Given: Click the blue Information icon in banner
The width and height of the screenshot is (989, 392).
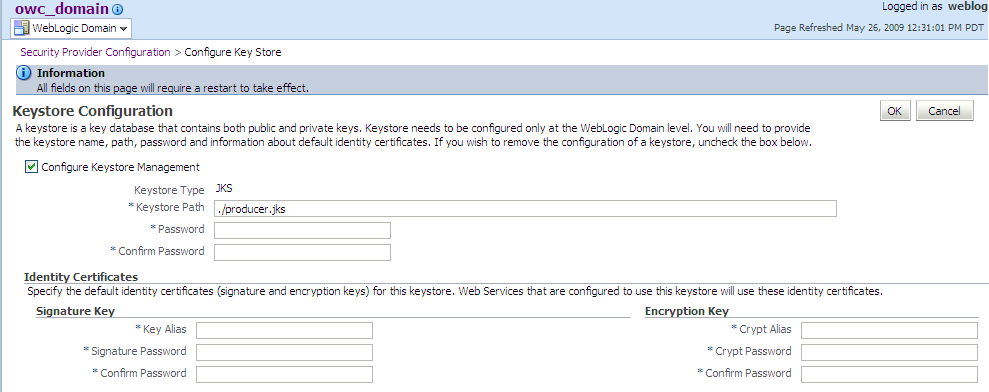Looking at the screenshot, I should pyautogui.click(x=23, y=73).
